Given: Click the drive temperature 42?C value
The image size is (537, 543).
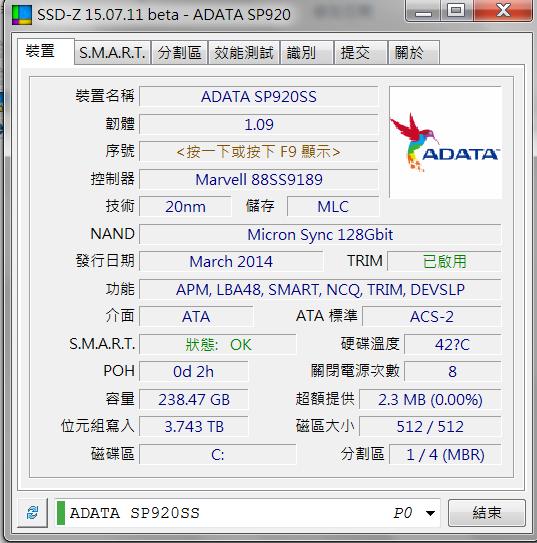Looking at the screenshot, I should click(x=452, y=344).
